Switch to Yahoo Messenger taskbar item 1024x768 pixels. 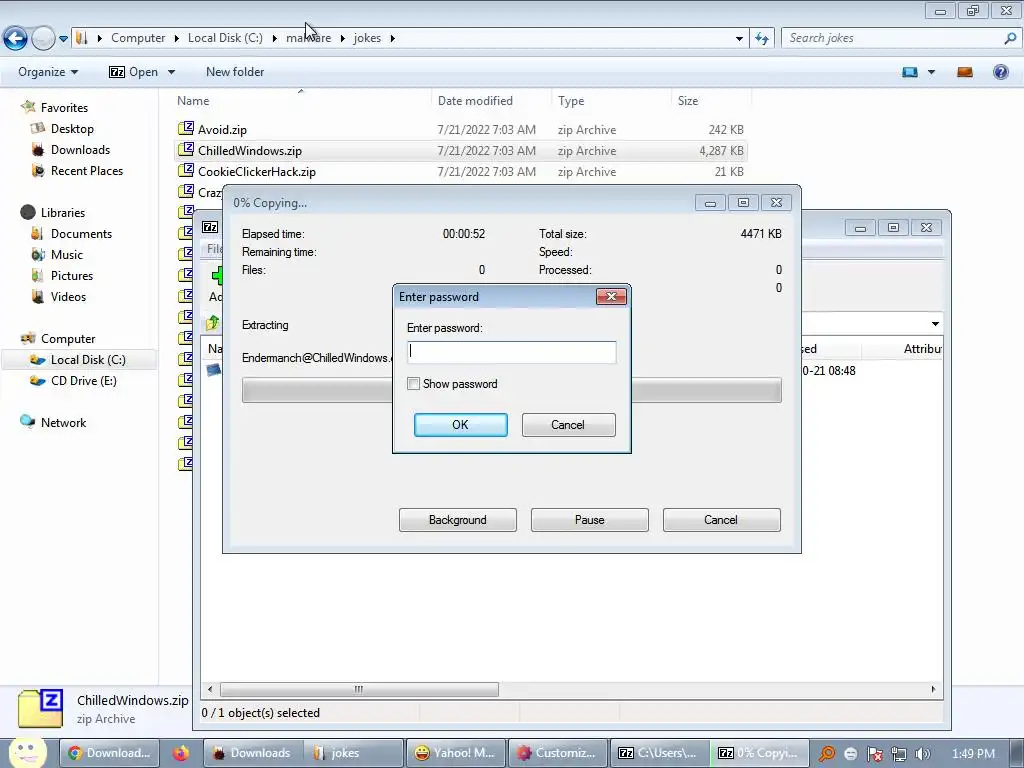point(455,753)
